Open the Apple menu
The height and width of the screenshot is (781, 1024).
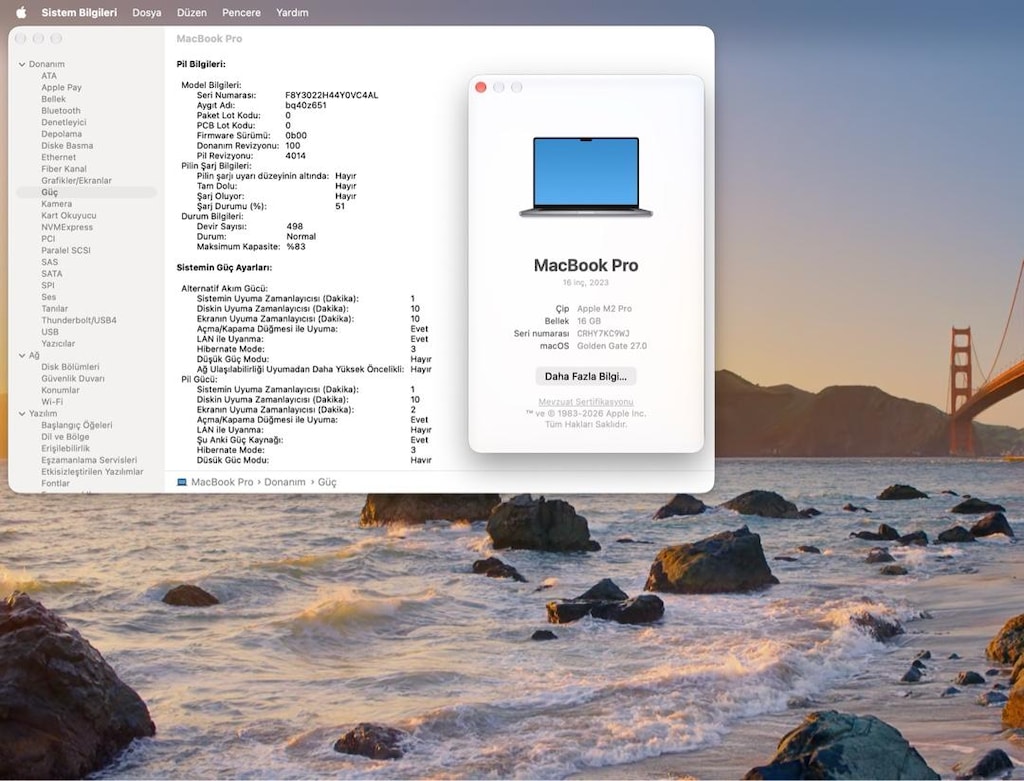pos(21,12)
